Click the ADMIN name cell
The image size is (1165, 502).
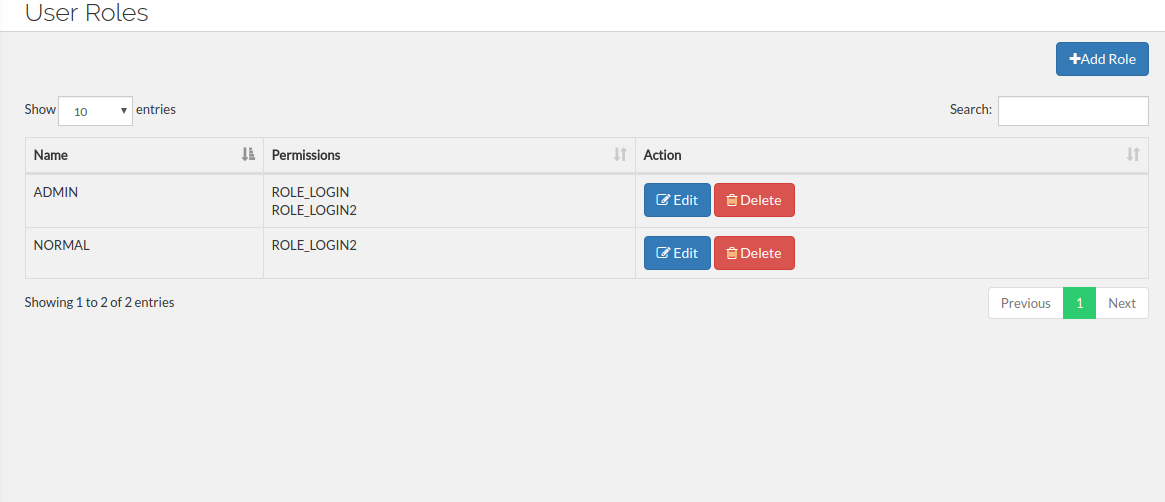[x=56, y=192]
